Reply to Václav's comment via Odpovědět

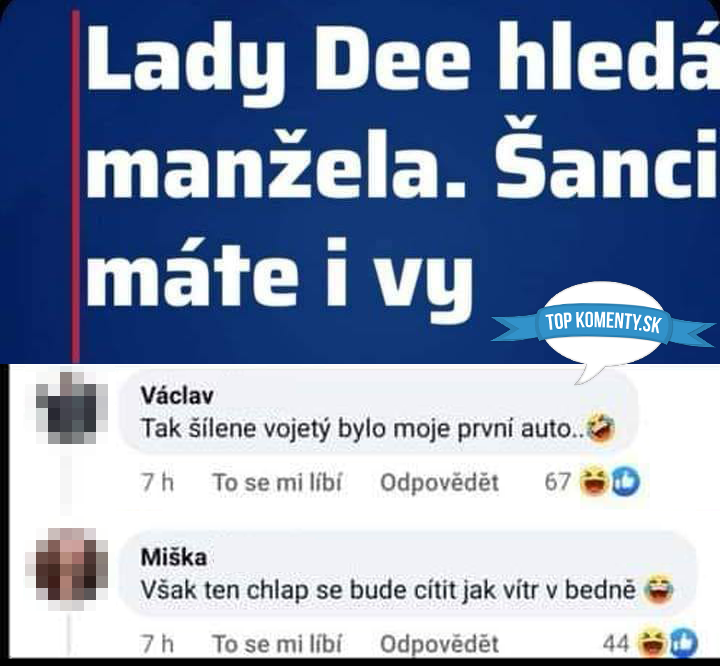coord(439,483)
